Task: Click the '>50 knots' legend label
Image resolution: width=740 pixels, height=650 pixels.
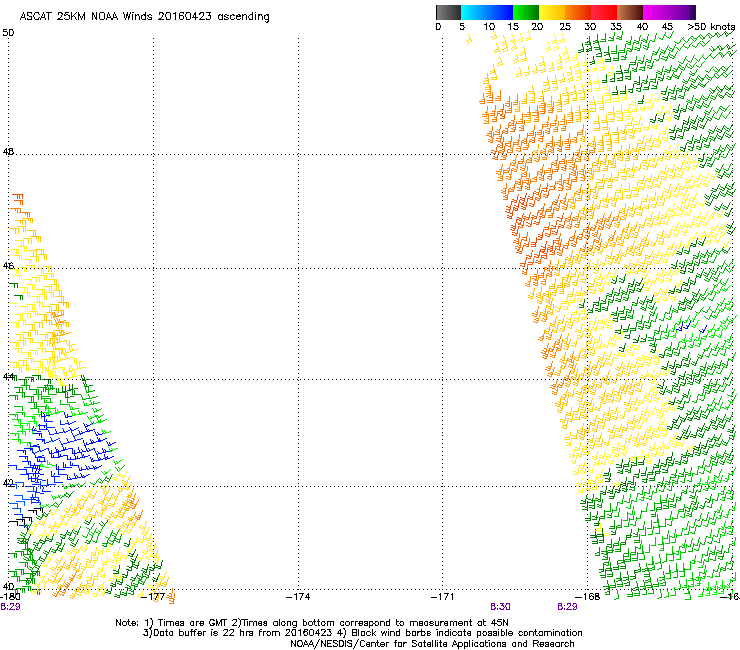Action: pyautogui.click(x=711, y=27)
